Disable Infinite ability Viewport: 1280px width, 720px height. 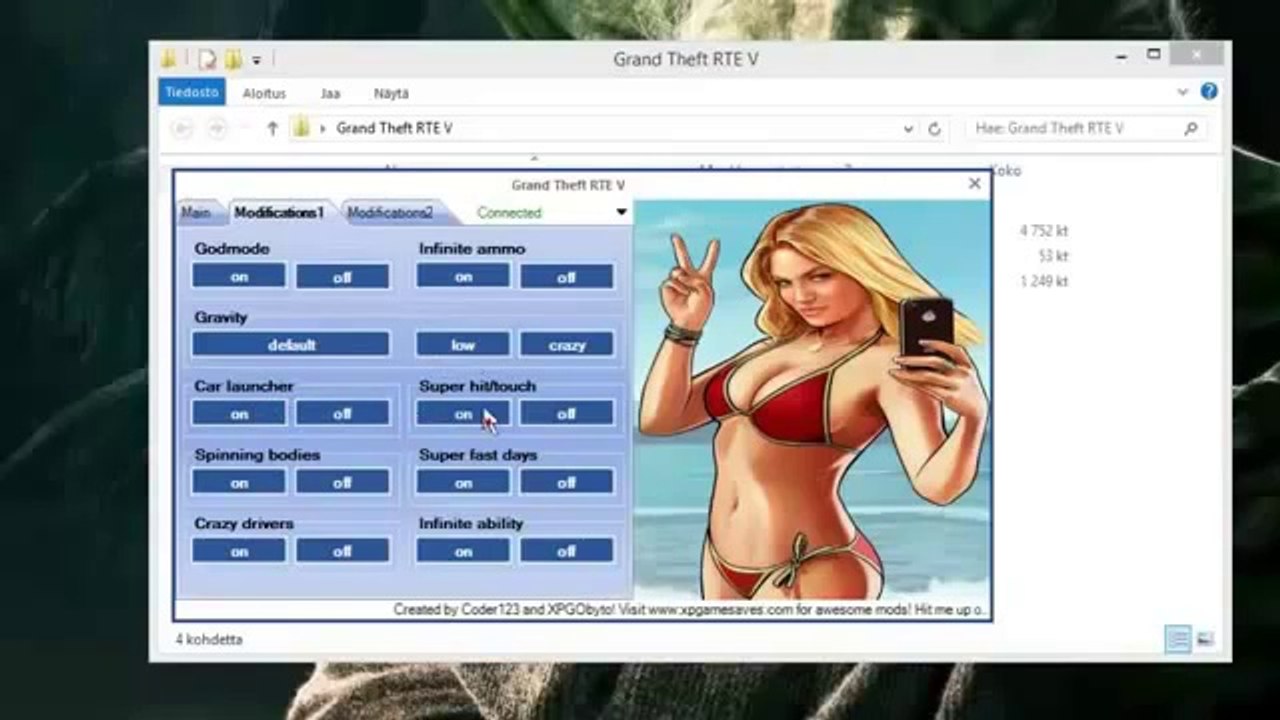click(x=567, y=551)
